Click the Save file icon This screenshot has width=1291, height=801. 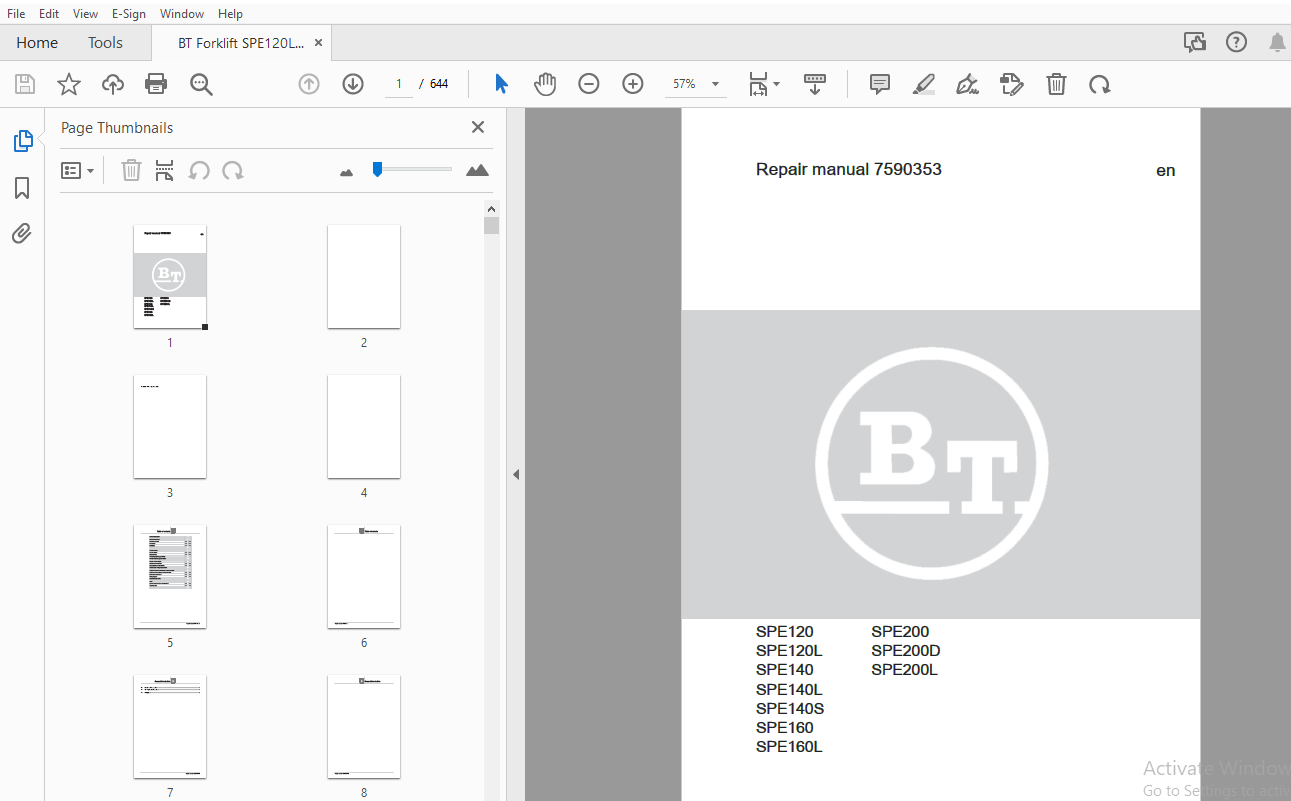25,84
